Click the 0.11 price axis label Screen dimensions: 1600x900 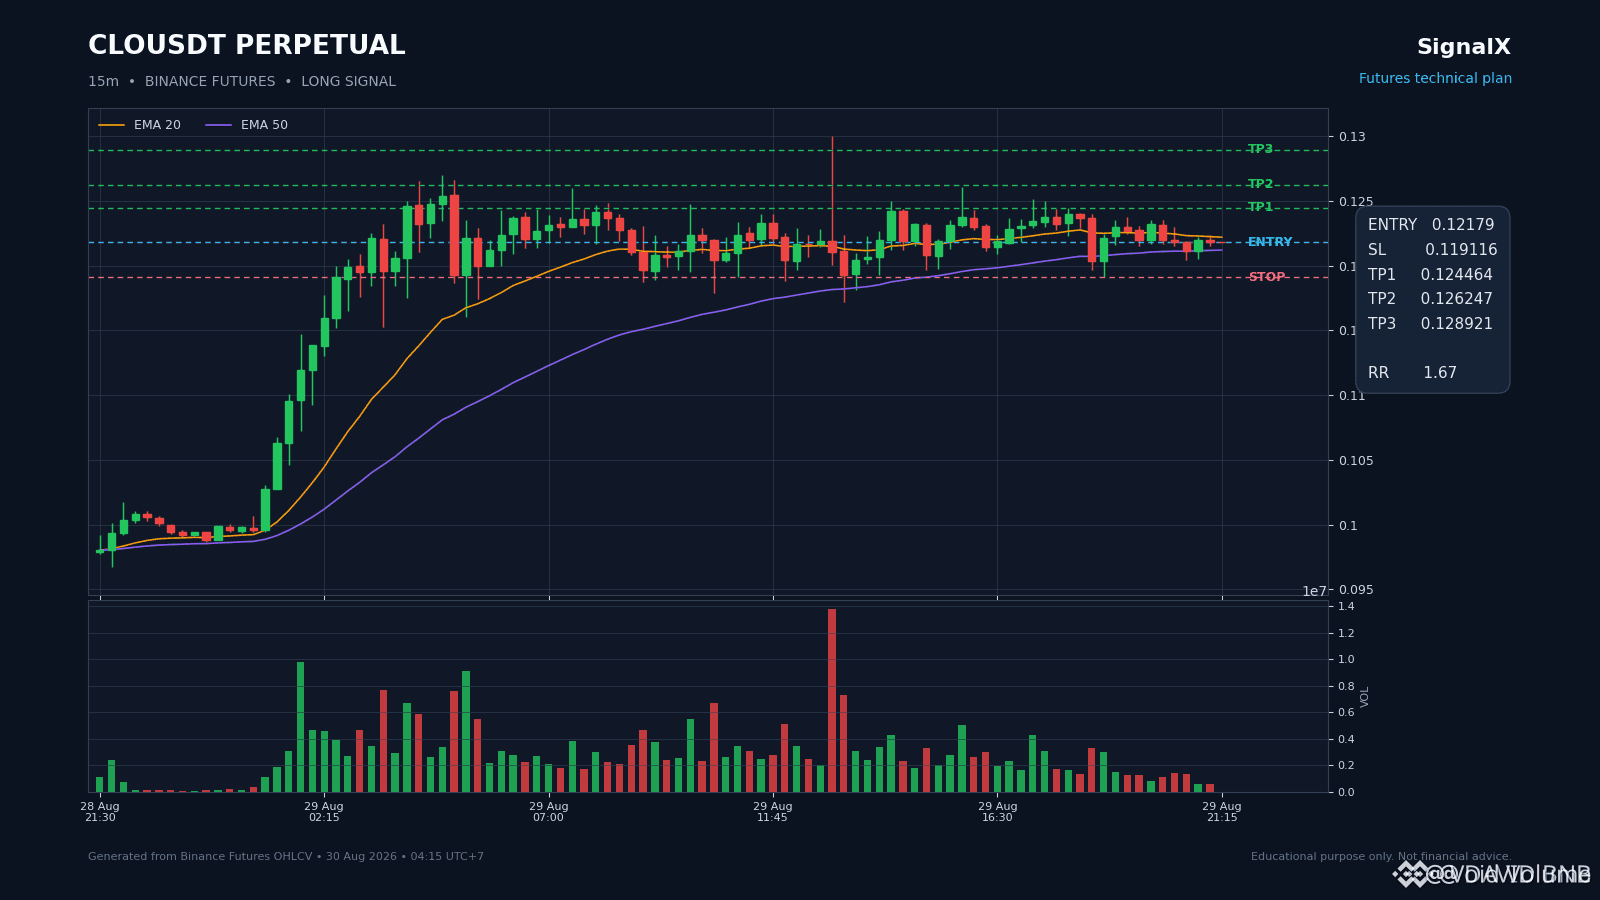(1353, 396)
